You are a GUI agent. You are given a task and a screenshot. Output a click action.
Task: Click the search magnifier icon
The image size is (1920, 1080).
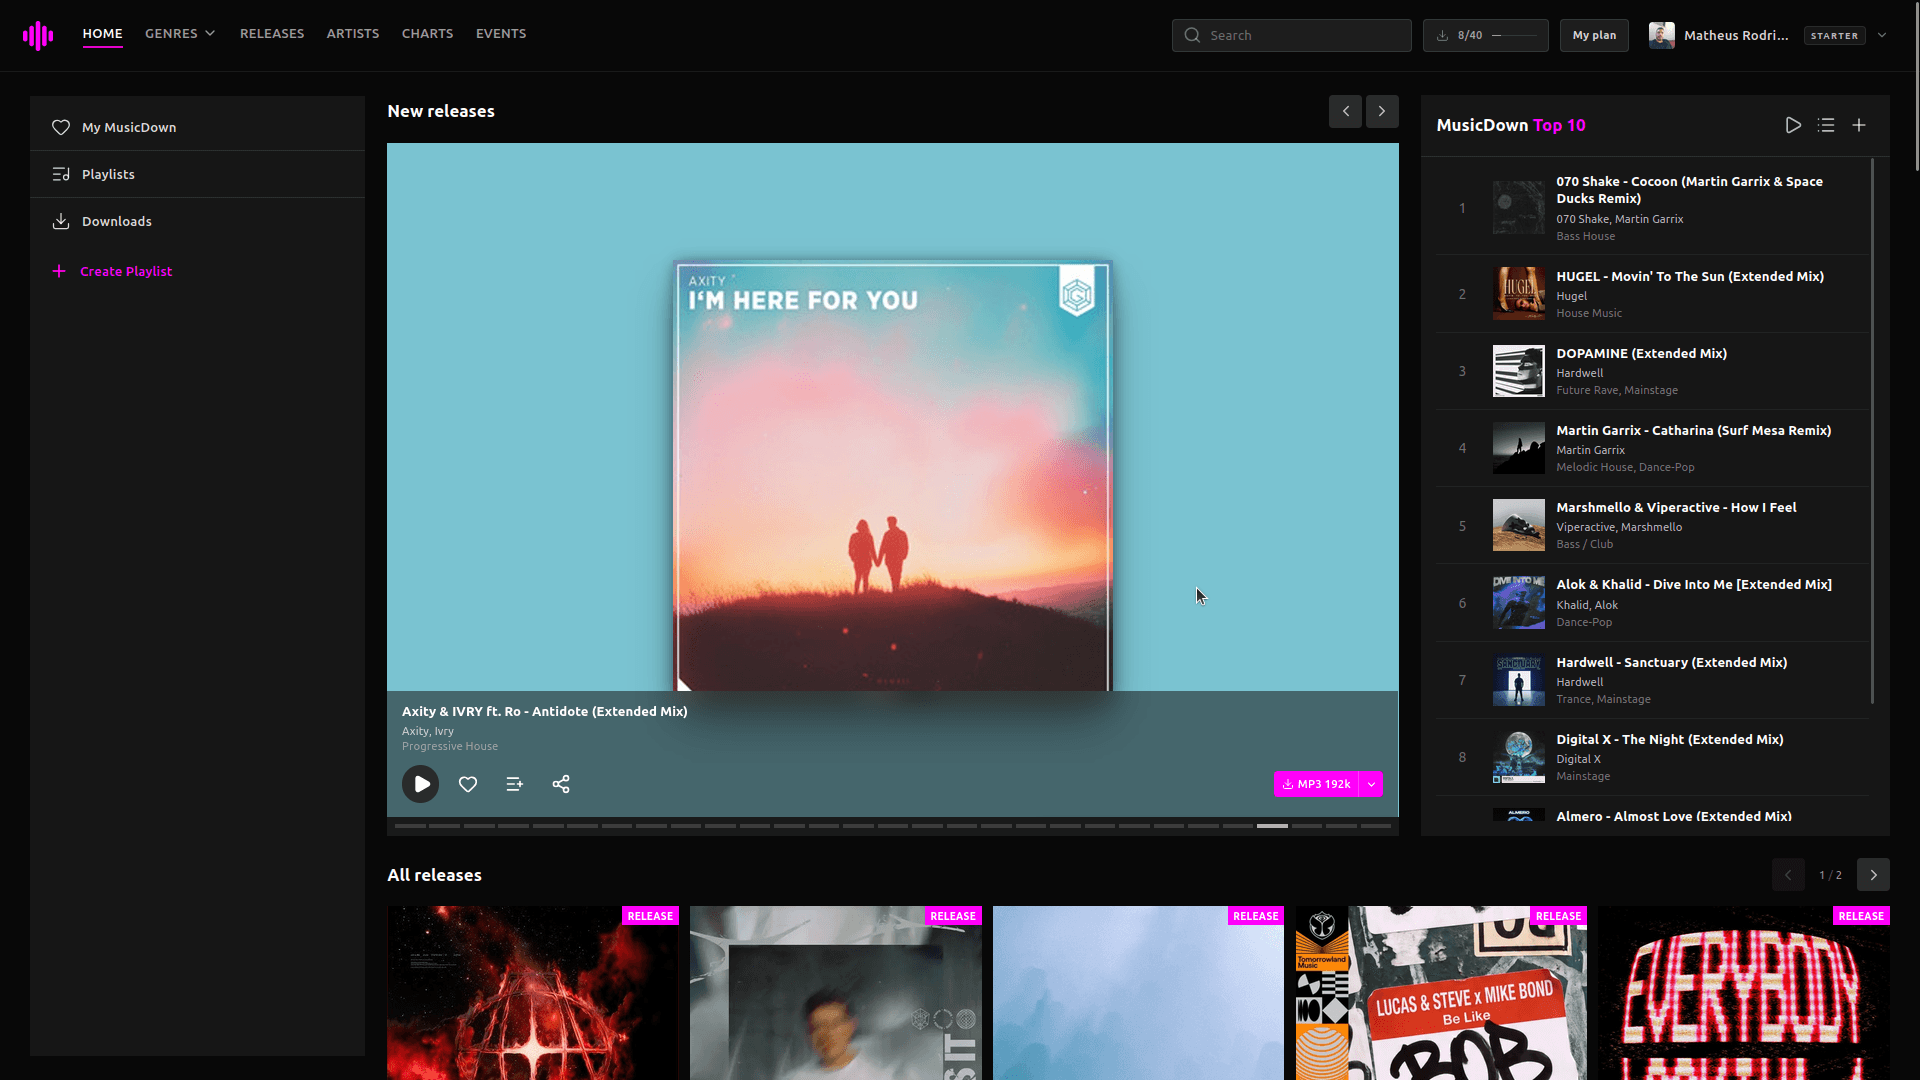pyautogui.click(x=1192, y=35)
